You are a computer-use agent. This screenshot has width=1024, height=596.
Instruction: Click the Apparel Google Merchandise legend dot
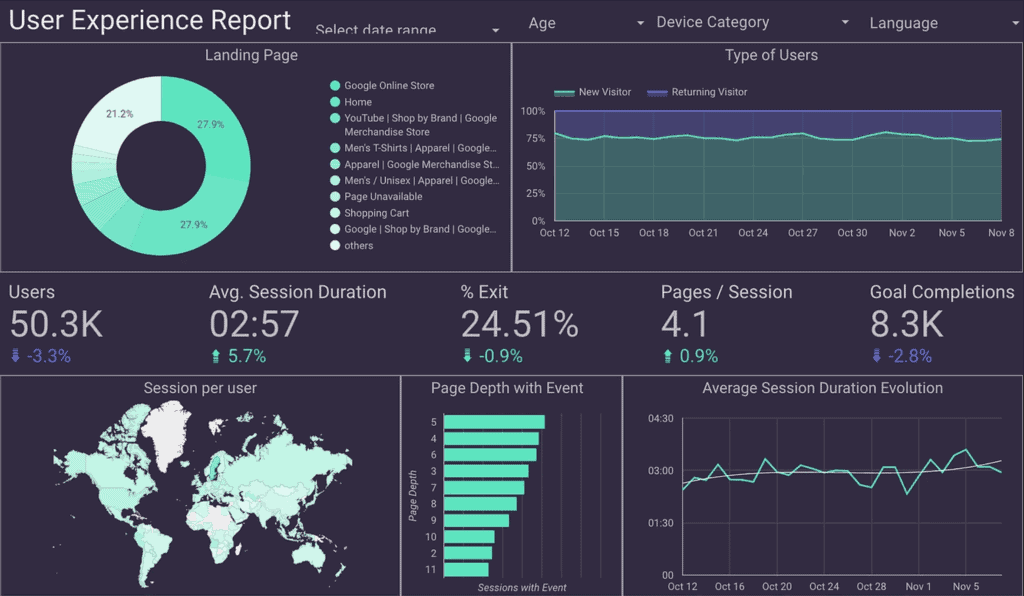335,165
